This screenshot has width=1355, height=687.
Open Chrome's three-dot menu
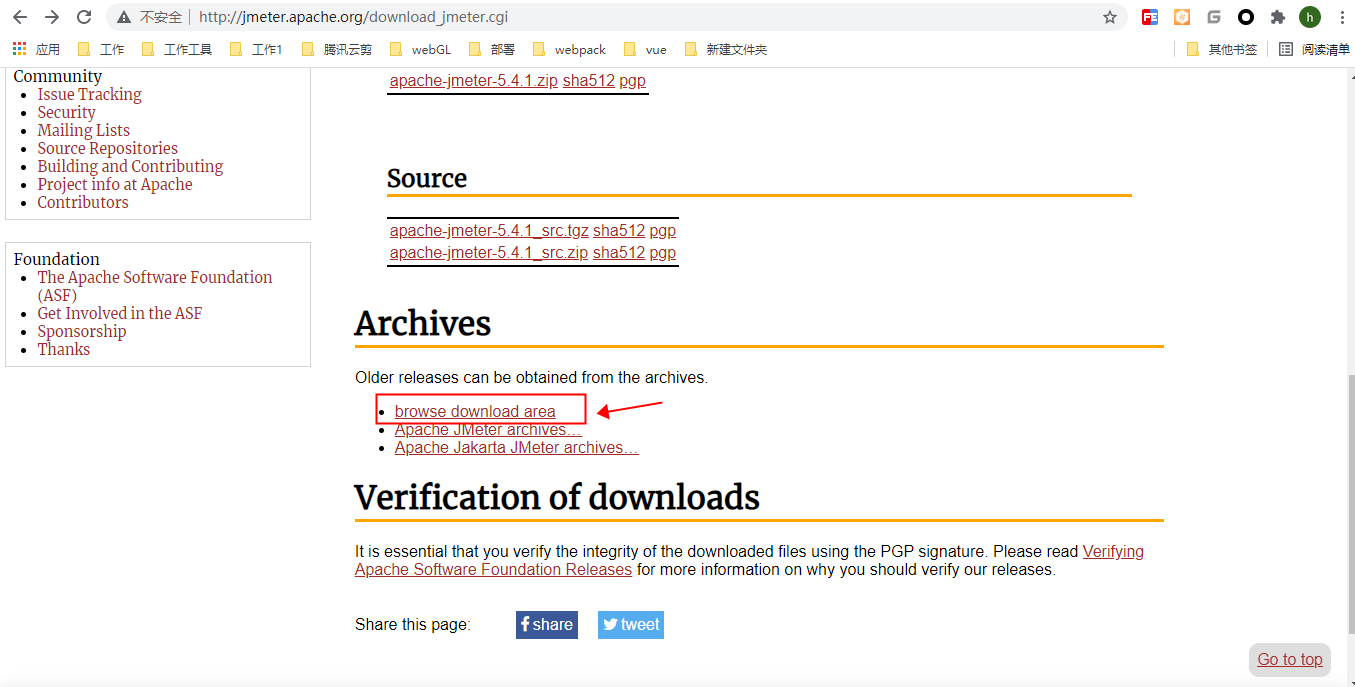click(x=1341, y=17)
